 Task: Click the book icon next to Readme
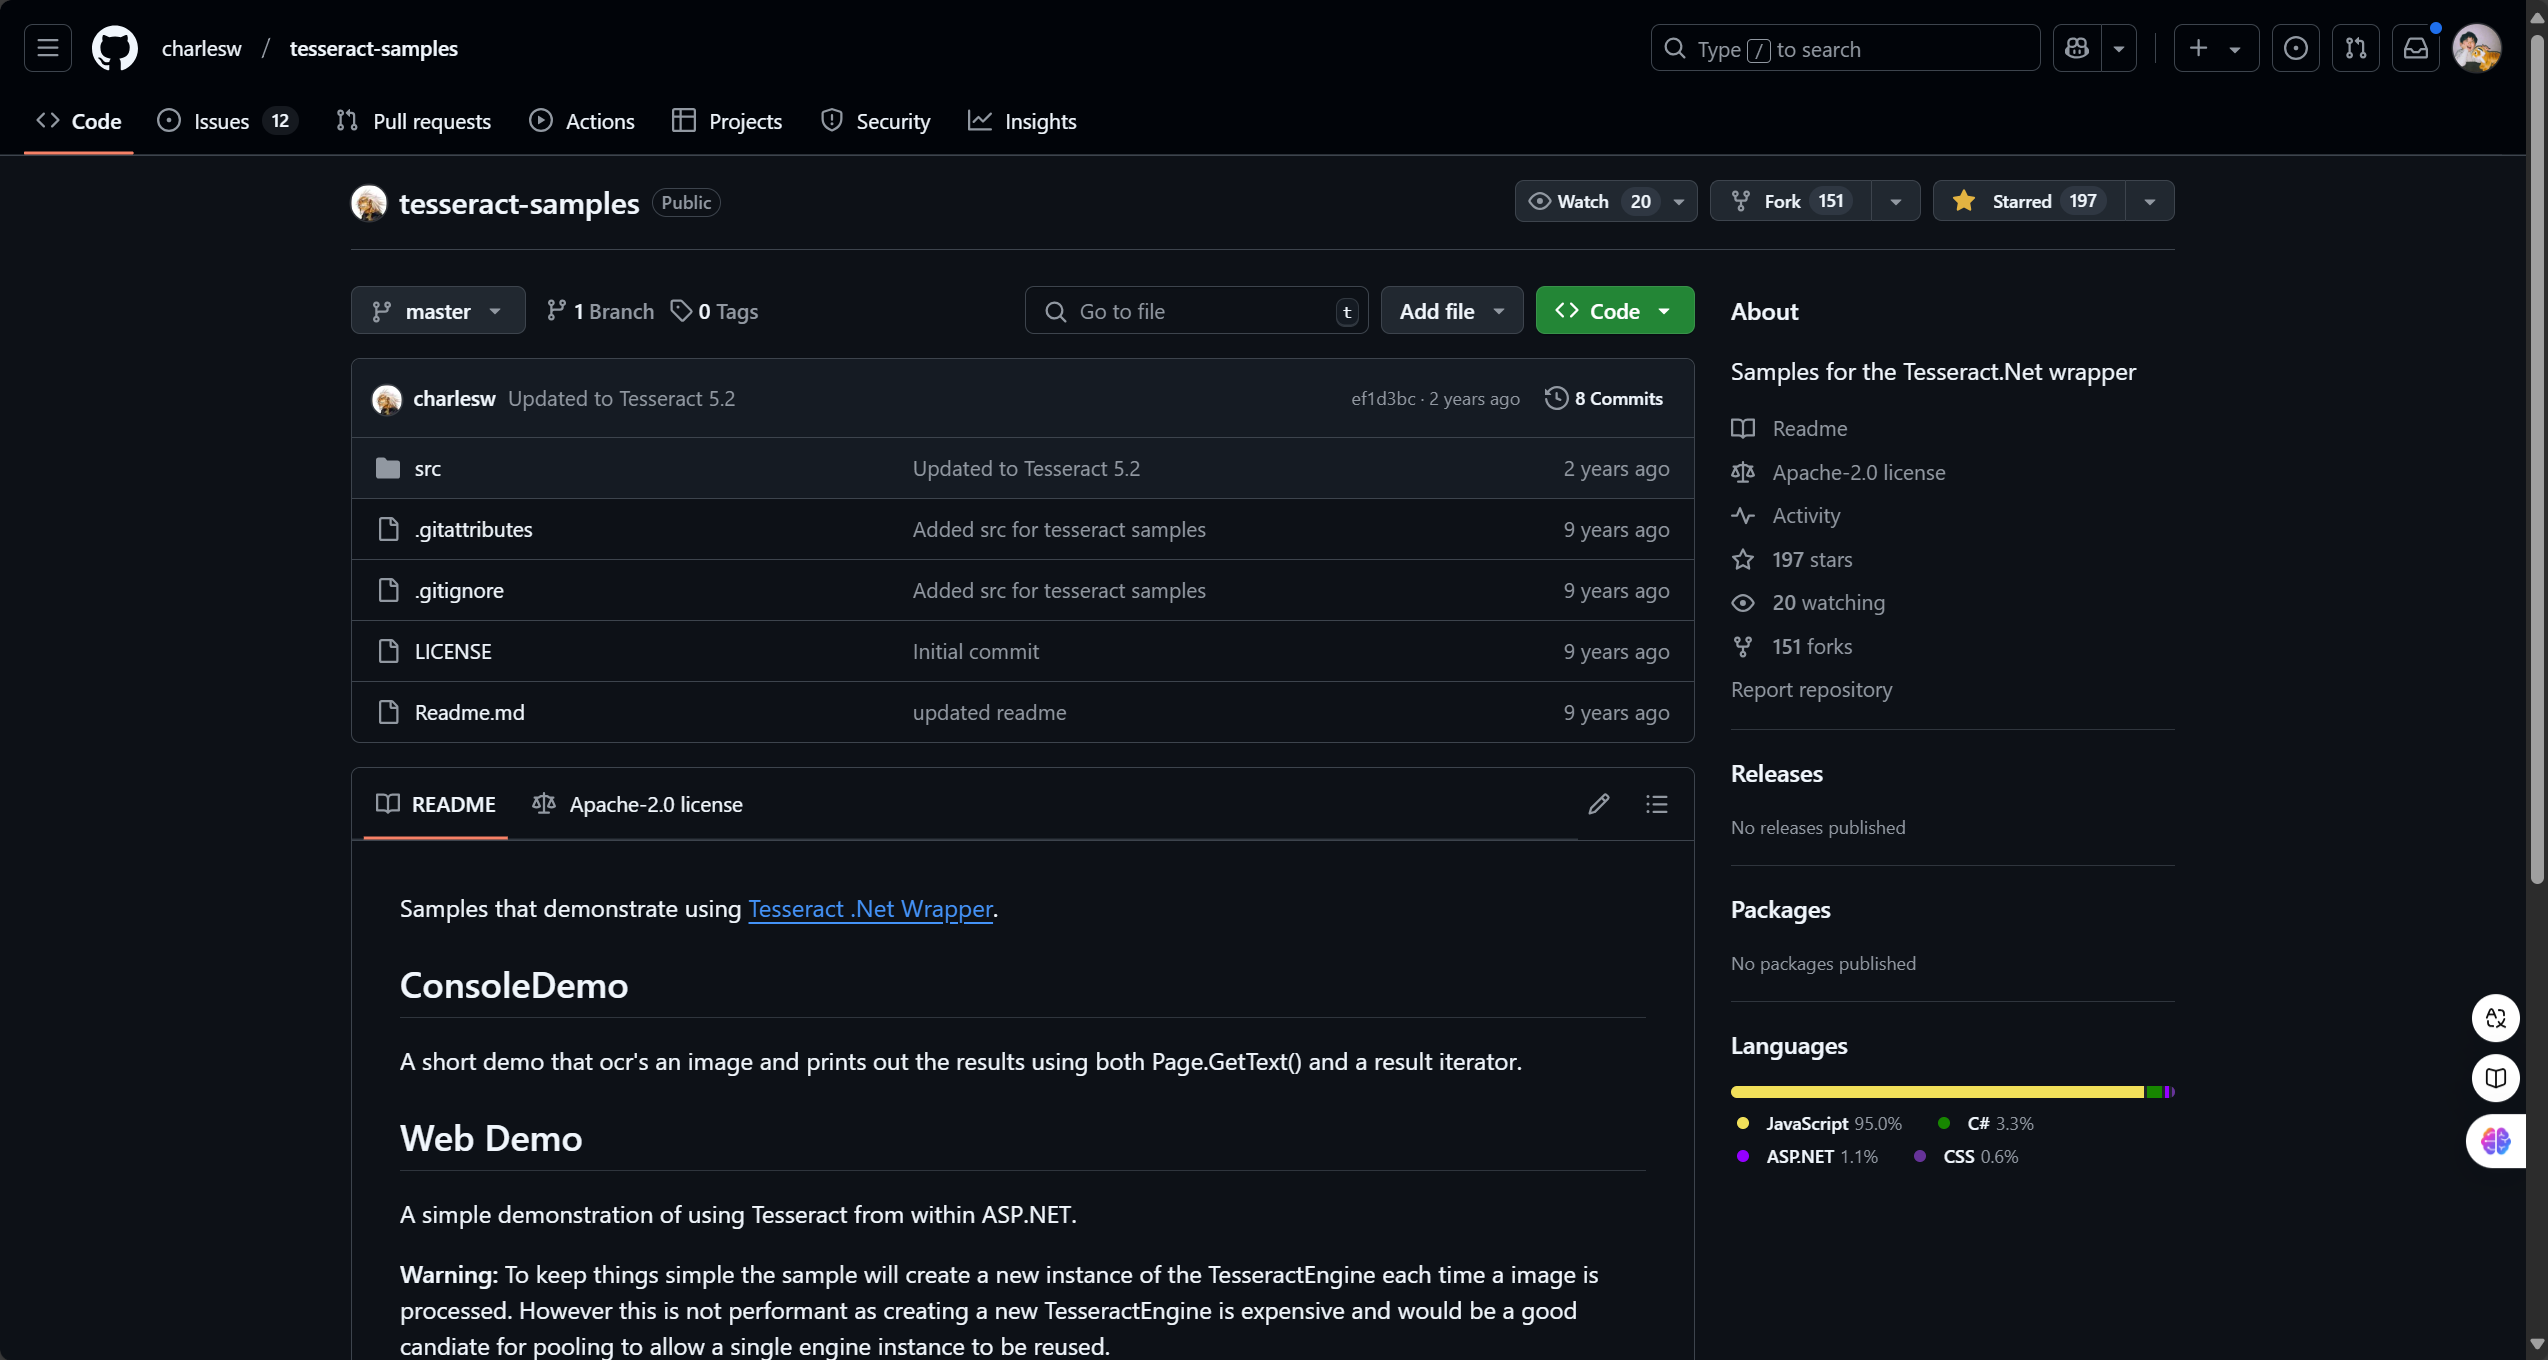click(1743, 428)
